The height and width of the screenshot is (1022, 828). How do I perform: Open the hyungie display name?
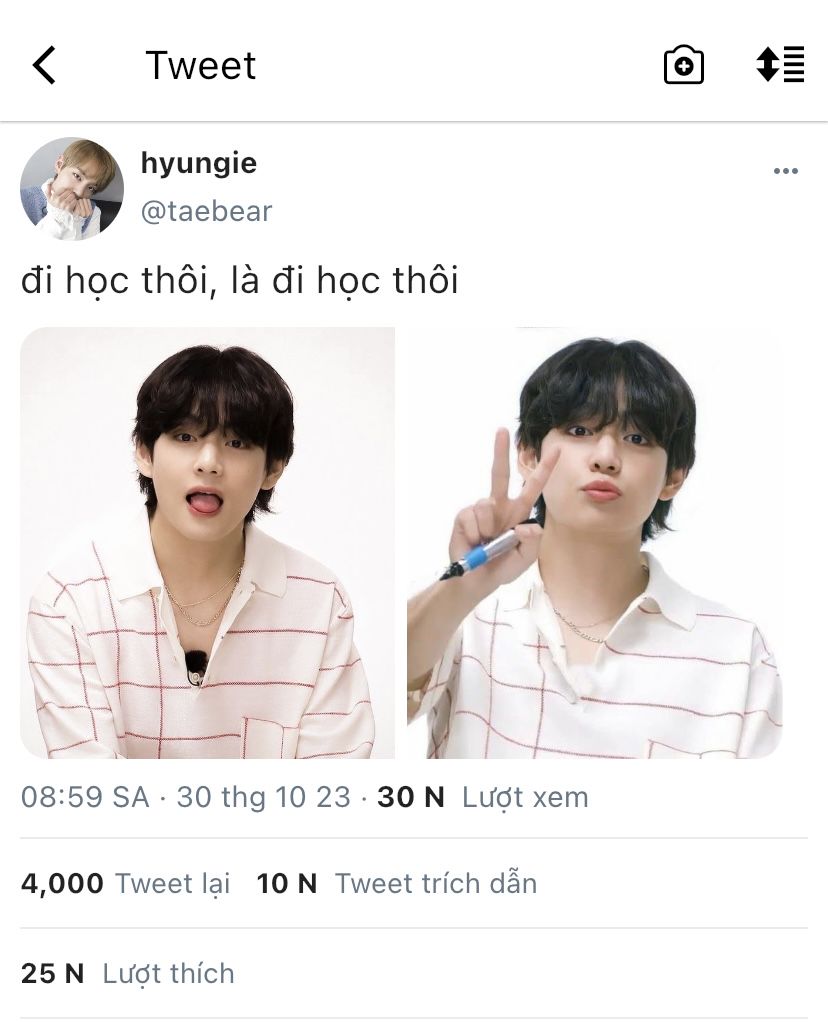(x=199, y=163)
